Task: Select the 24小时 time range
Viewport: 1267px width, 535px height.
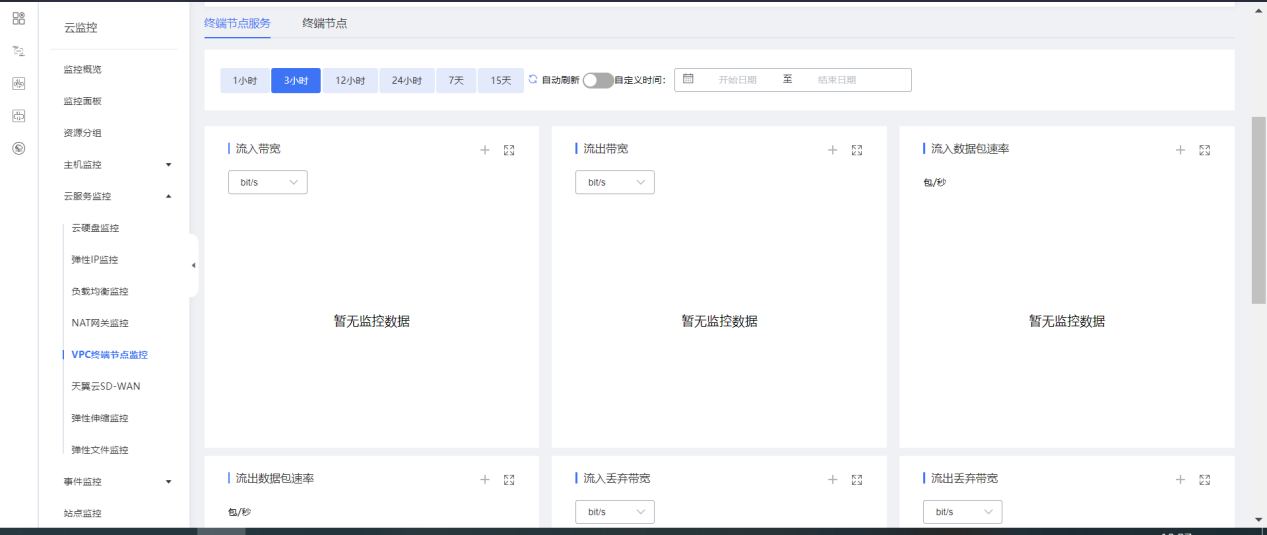Action: tap(406, 80)
